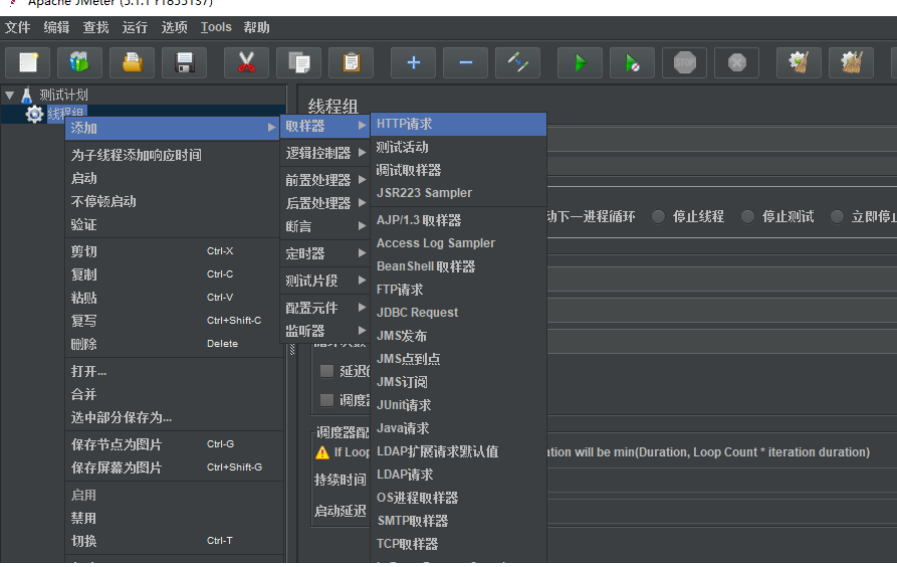Start the test with green play icon
897x567 pixels.
(x=580, y=62)
